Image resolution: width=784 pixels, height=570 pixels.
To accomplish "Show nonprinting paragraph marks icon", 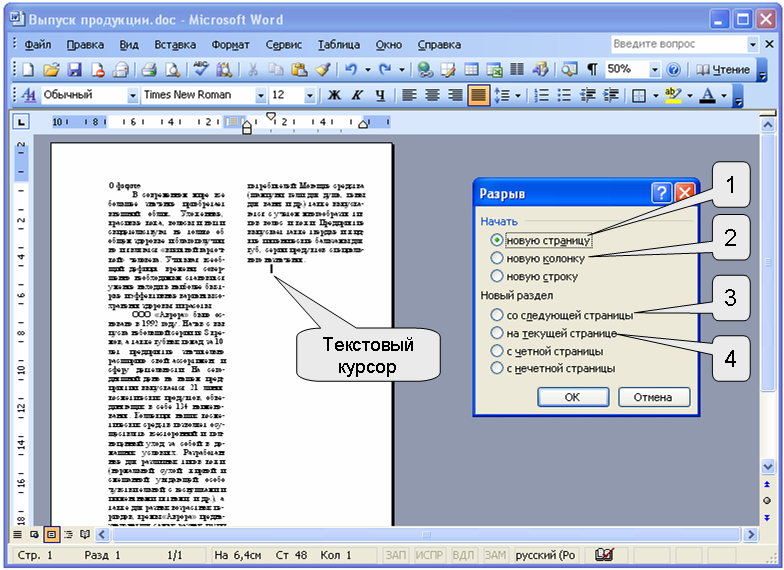I will [592, 70].
